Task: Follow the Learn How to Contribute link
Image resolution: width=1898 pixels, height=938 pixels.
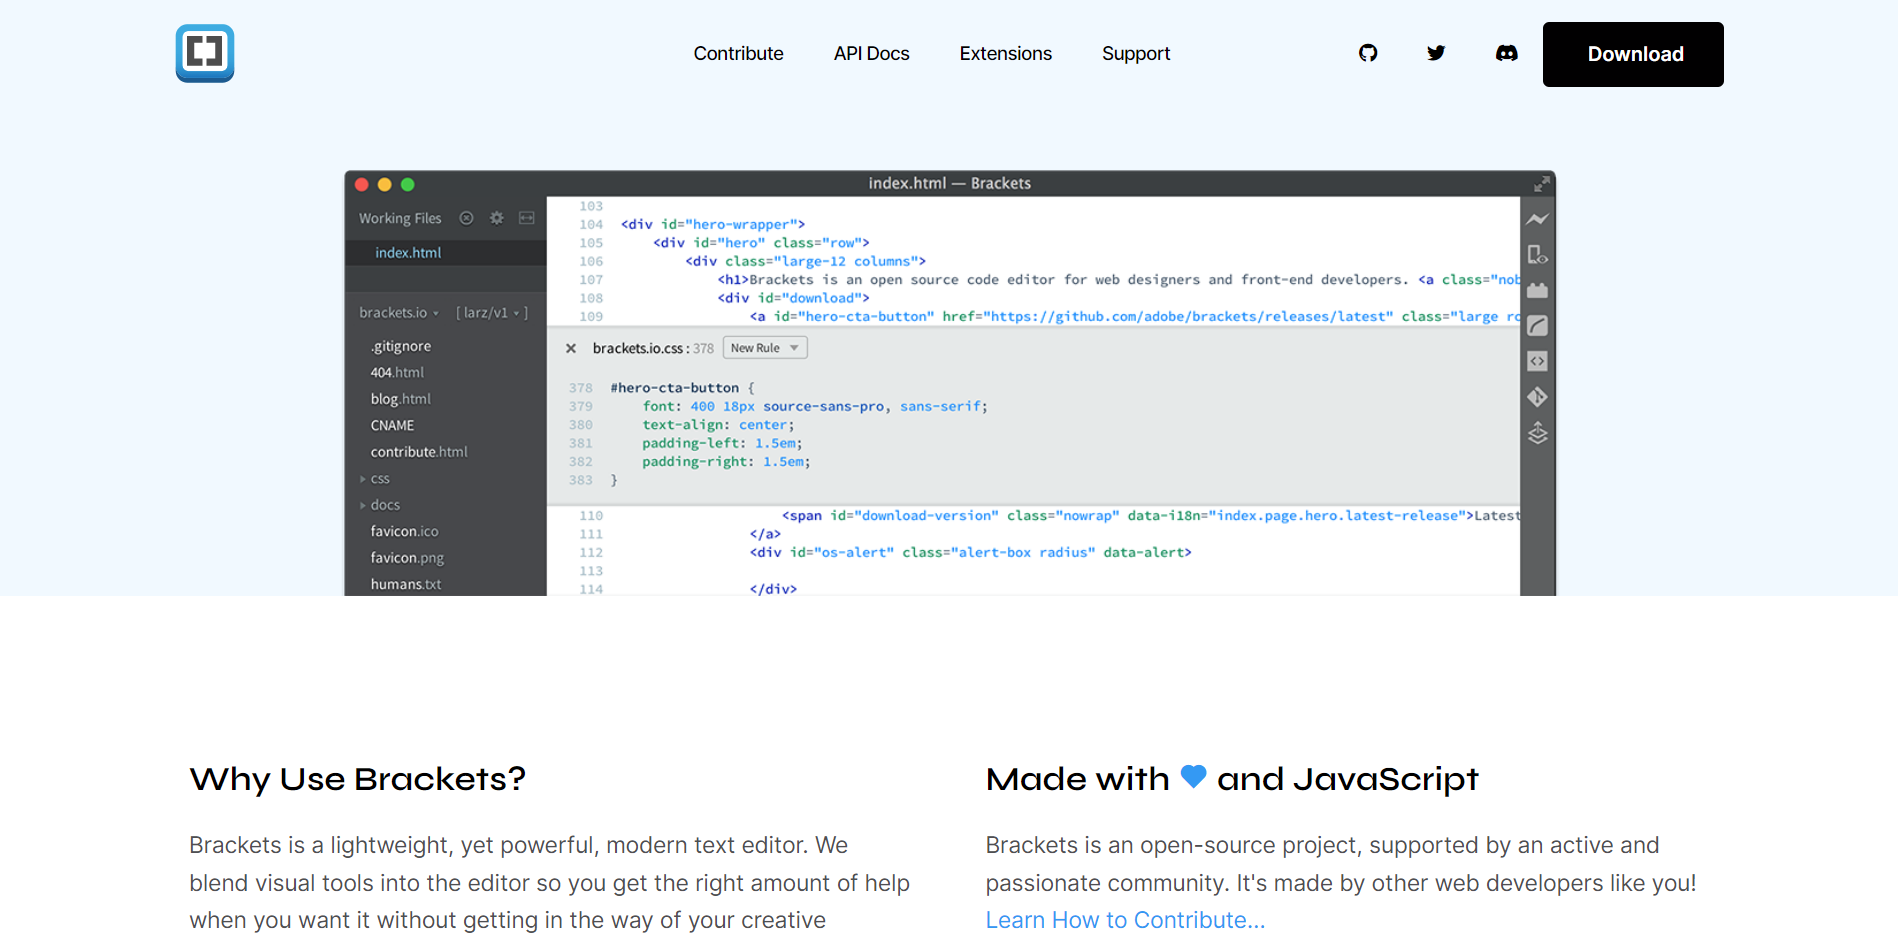Action: (x=1125, y=920)
